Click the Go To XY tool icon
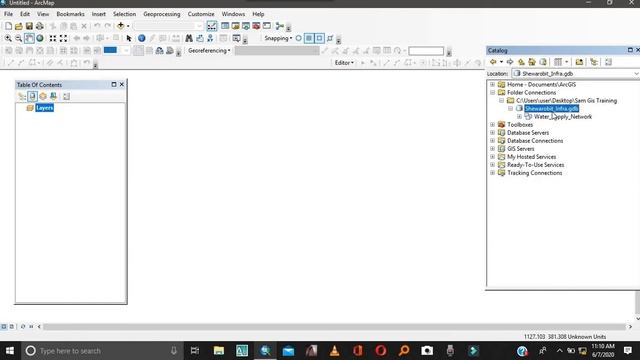Viewport: 640px width, 360px height. [210, 38]
